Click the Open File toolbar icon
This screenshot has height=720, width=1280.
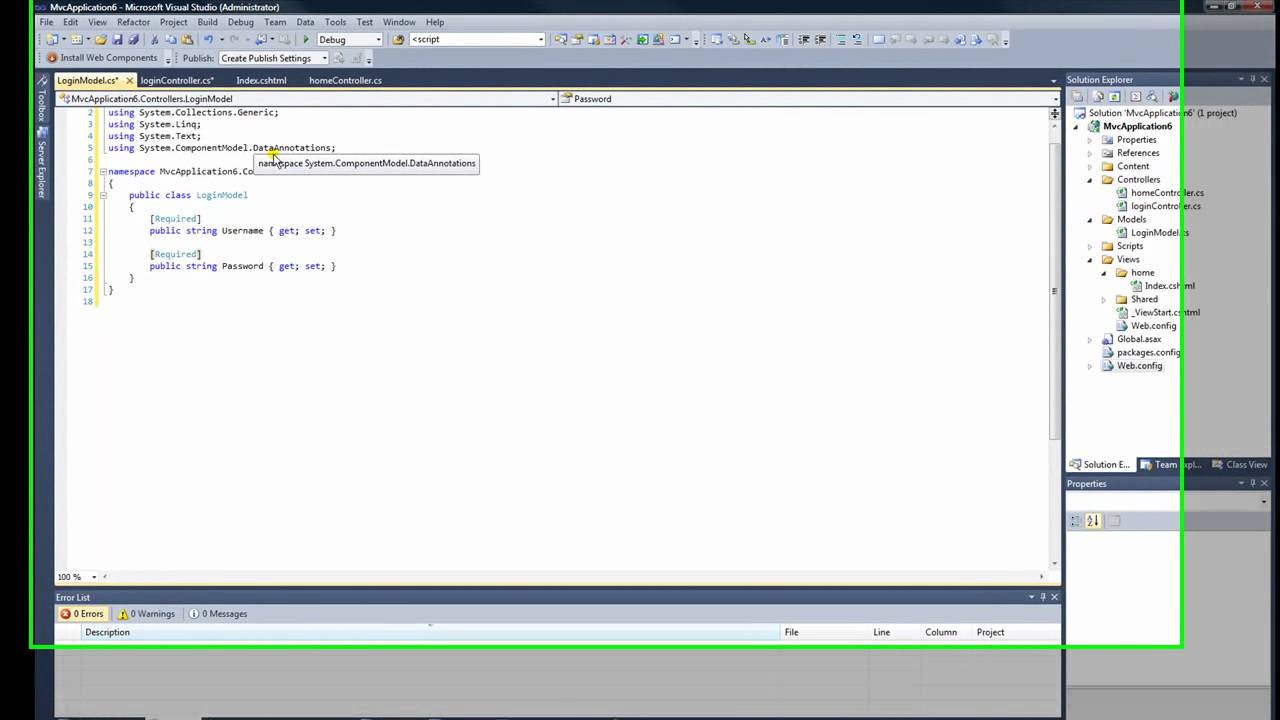(x=101, y=39)
